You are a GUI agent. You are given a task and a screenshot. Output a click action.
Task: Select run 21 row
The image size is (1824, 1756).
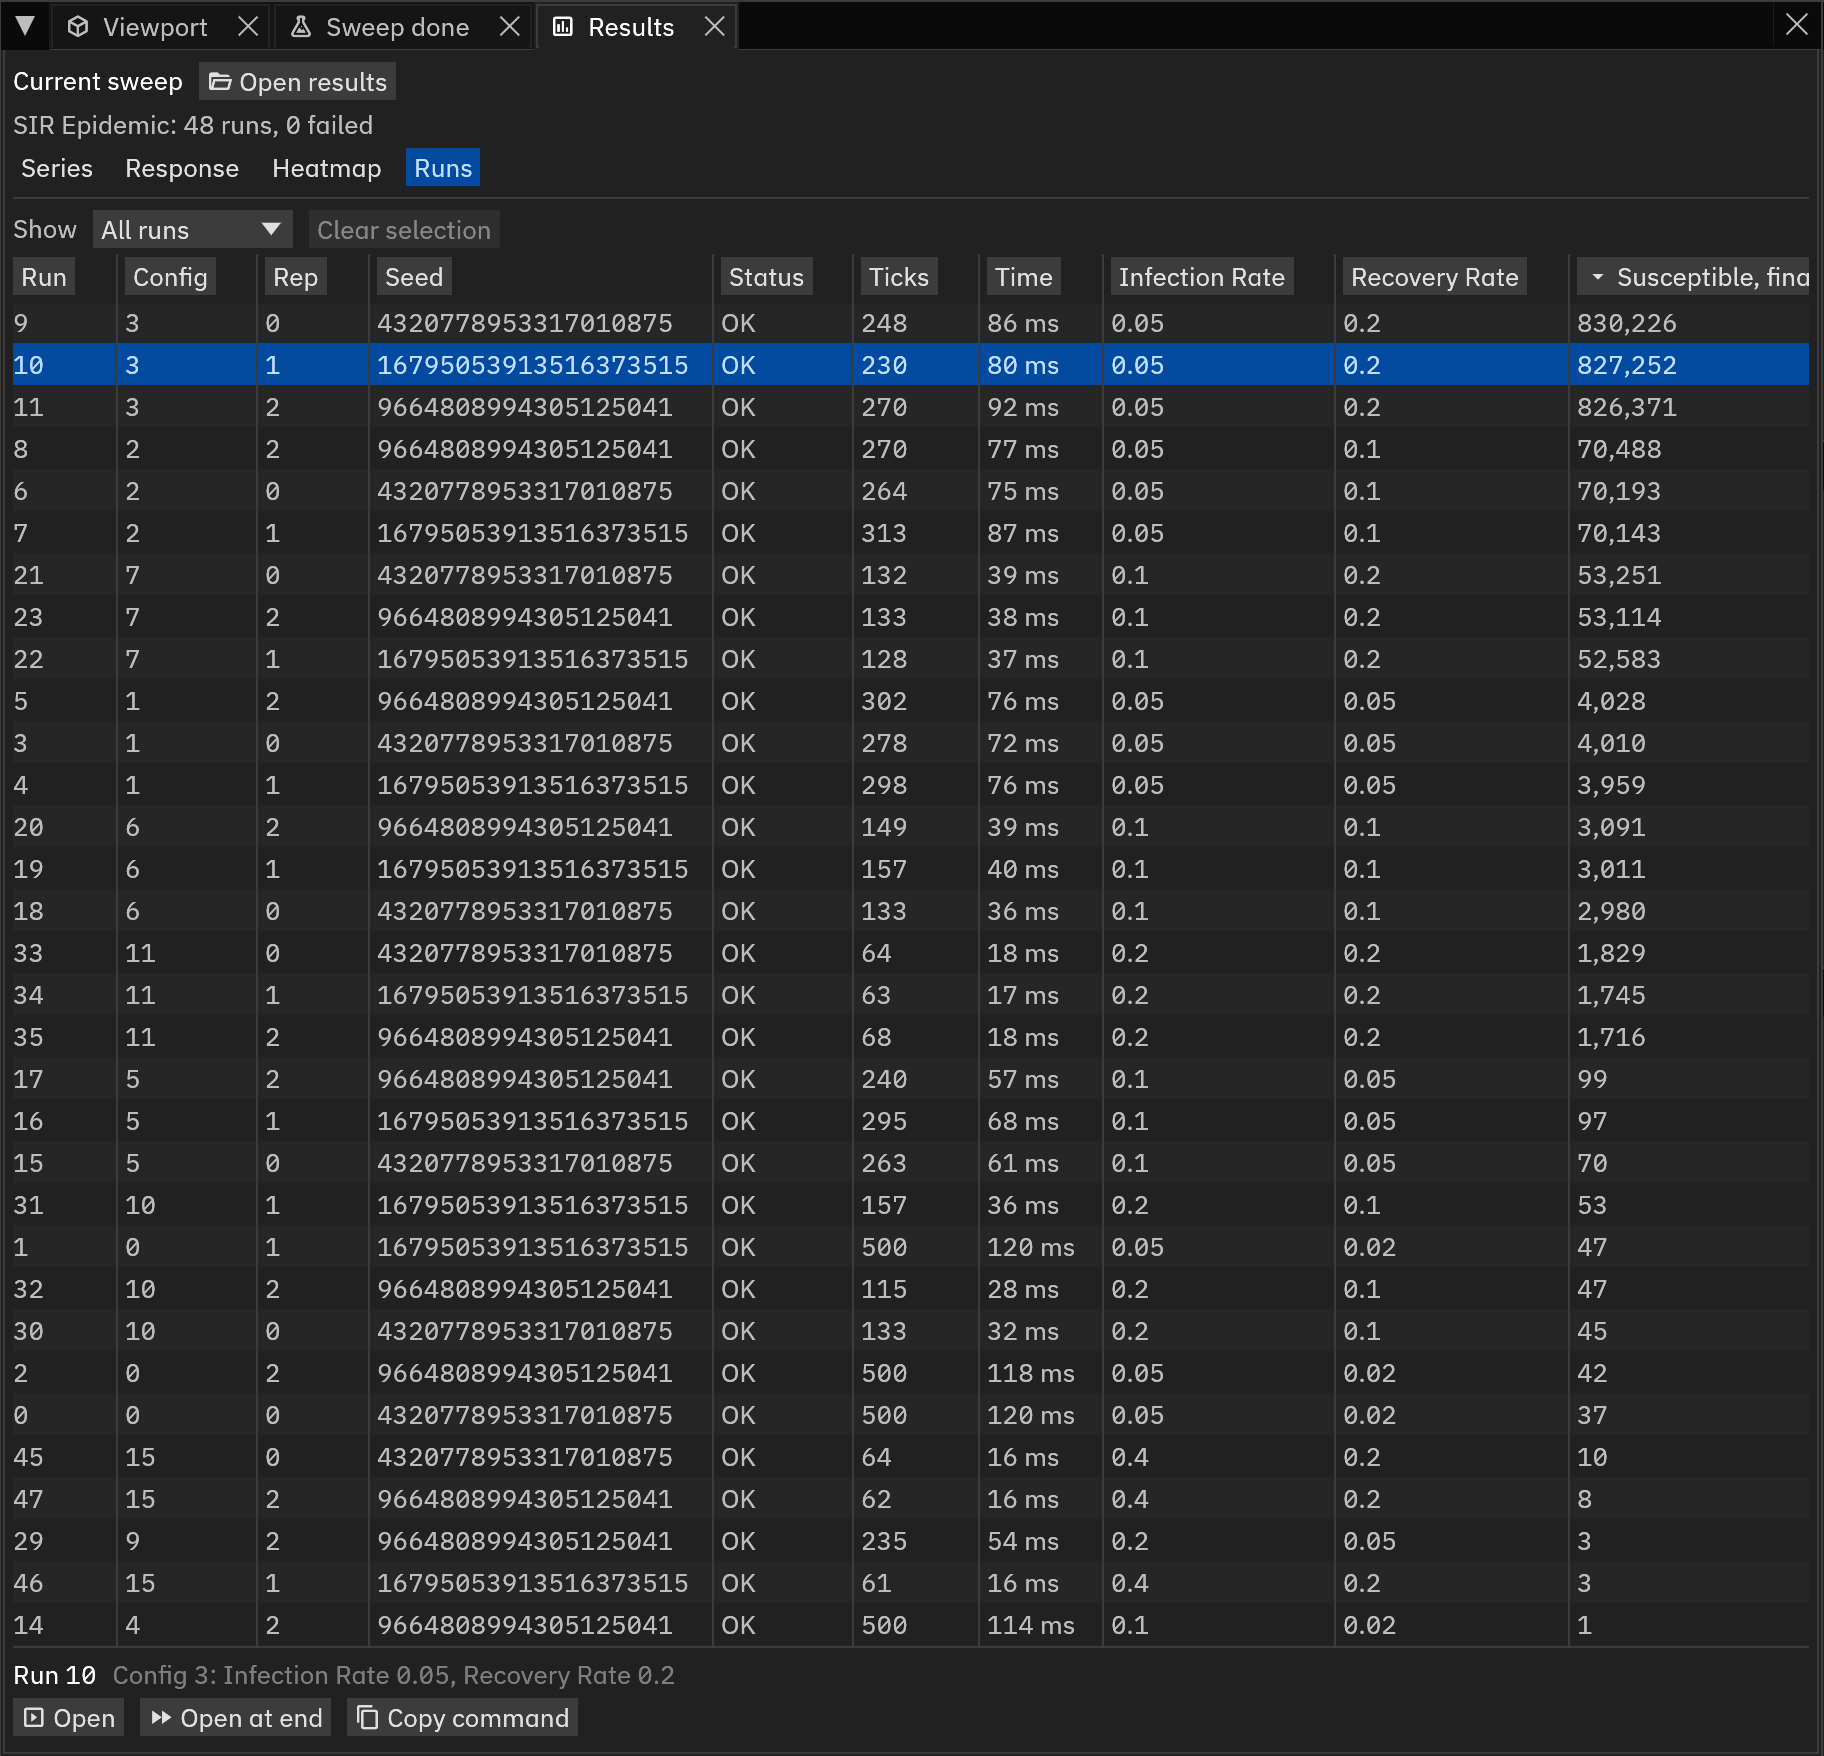pyautogui.click(x=911, y=575)
